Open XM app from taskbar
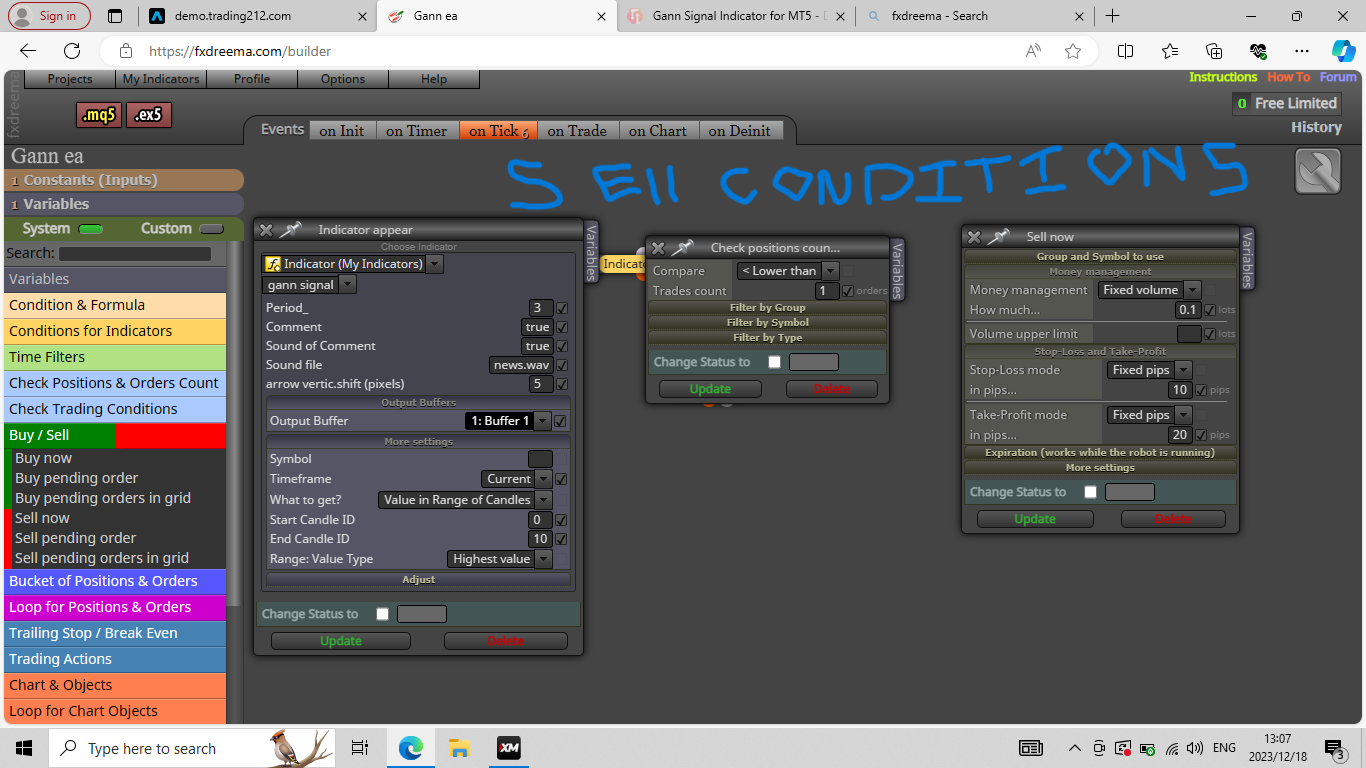The image size is (1366, 768). click(x=509, y=748)
